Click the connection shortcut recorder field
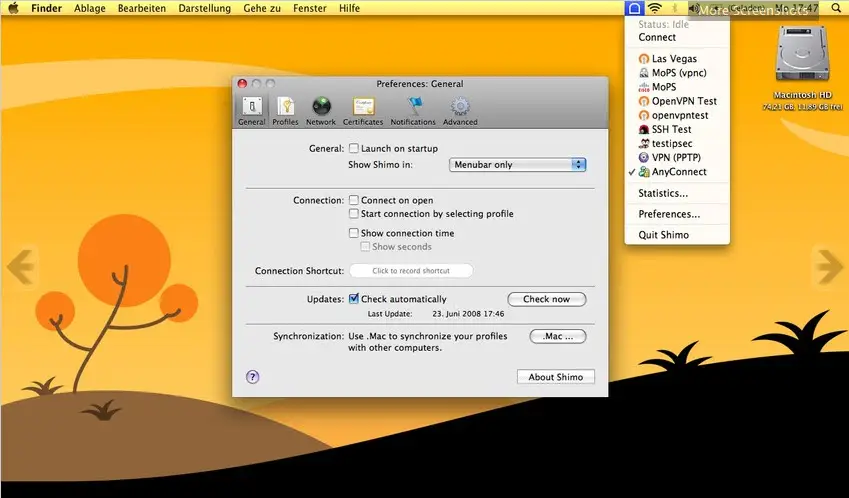This screenshot has width=849, height=498. click(x=411, y=270)
